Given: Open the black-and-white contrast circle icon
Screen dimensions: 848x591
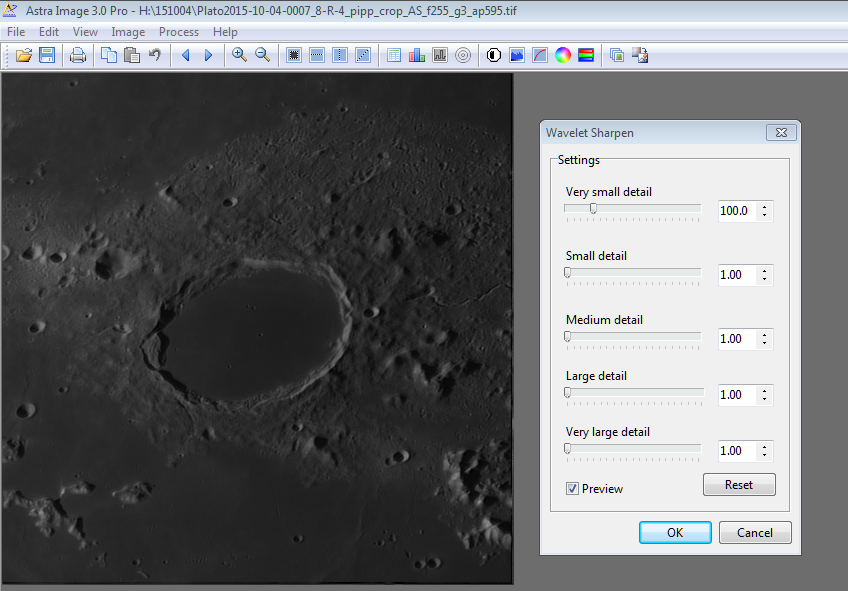Looking at the screenshot, I should coord(494,55).
